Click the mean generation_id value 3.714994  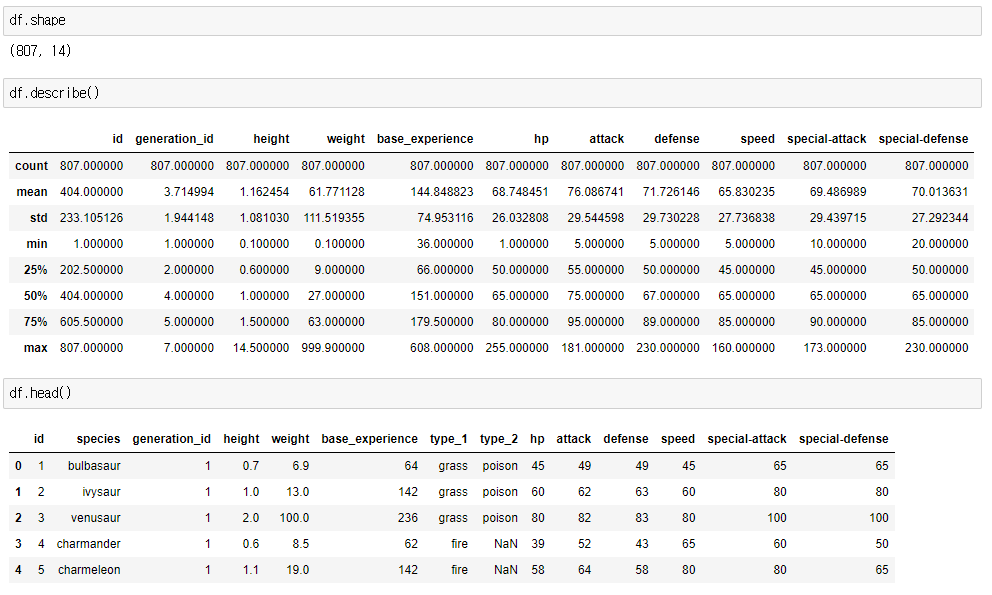(x=189, y=192)
